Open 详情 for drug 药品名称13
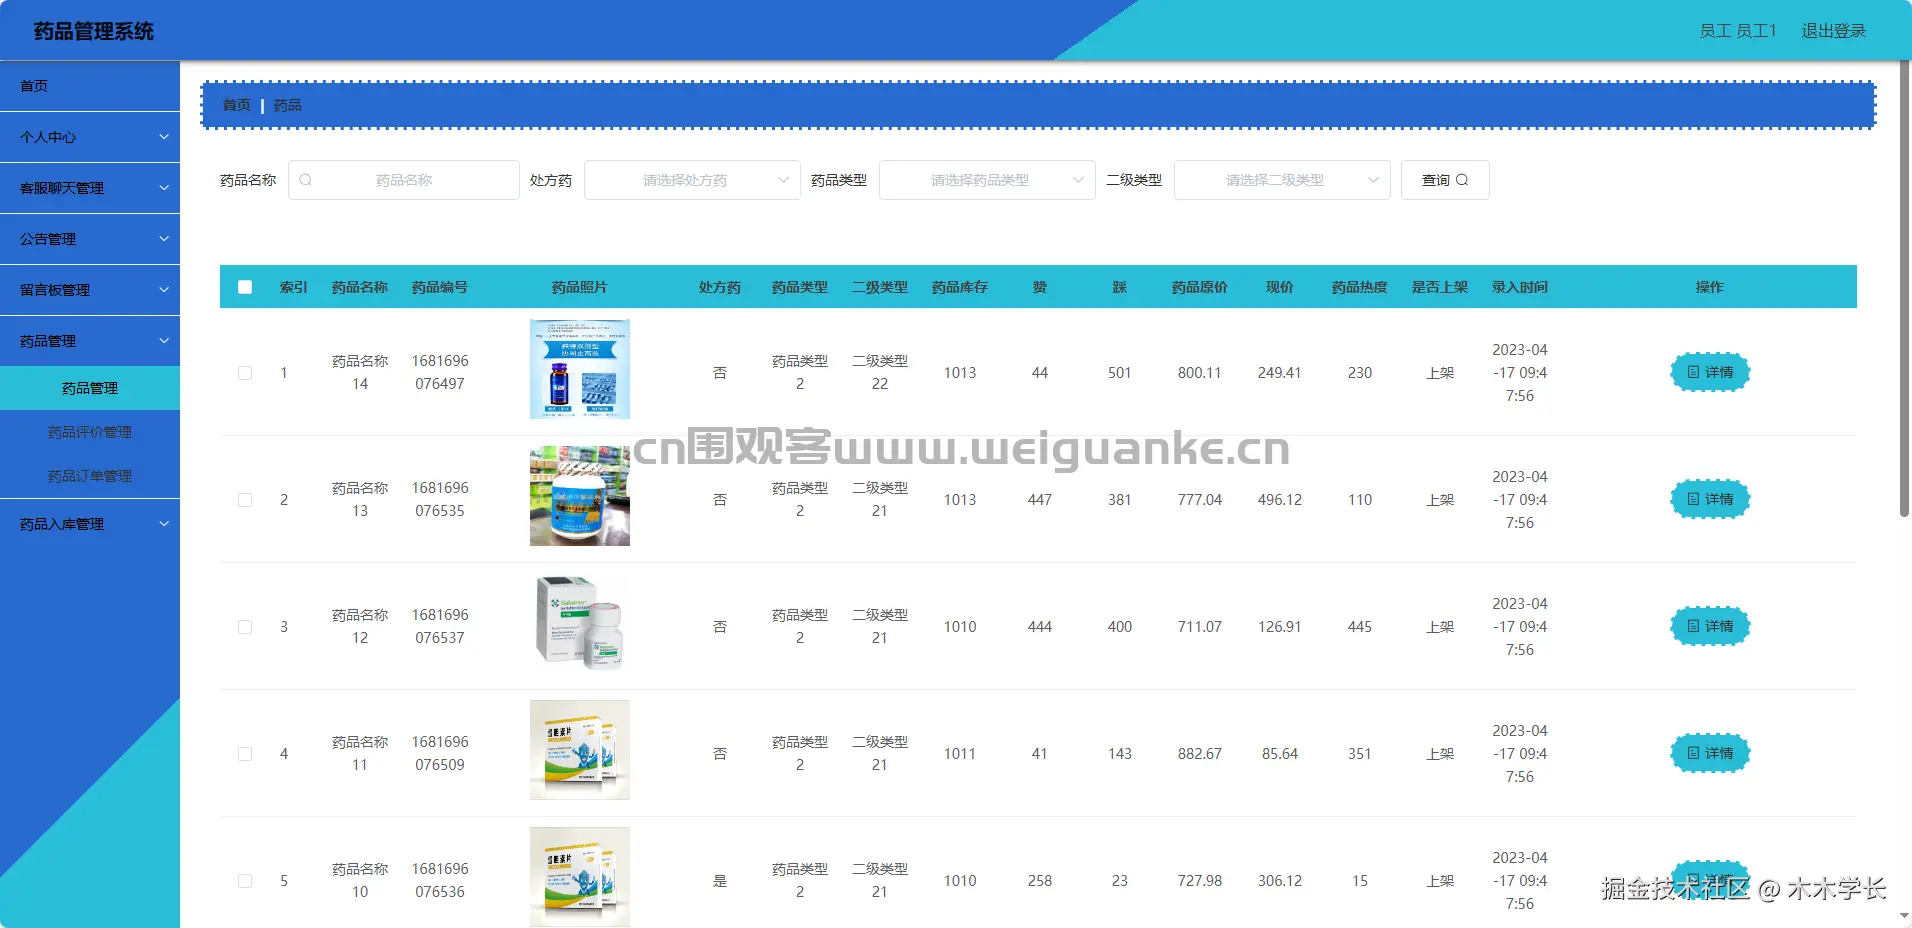This screenshot has width=1912, height=928. click(1710, 499)
